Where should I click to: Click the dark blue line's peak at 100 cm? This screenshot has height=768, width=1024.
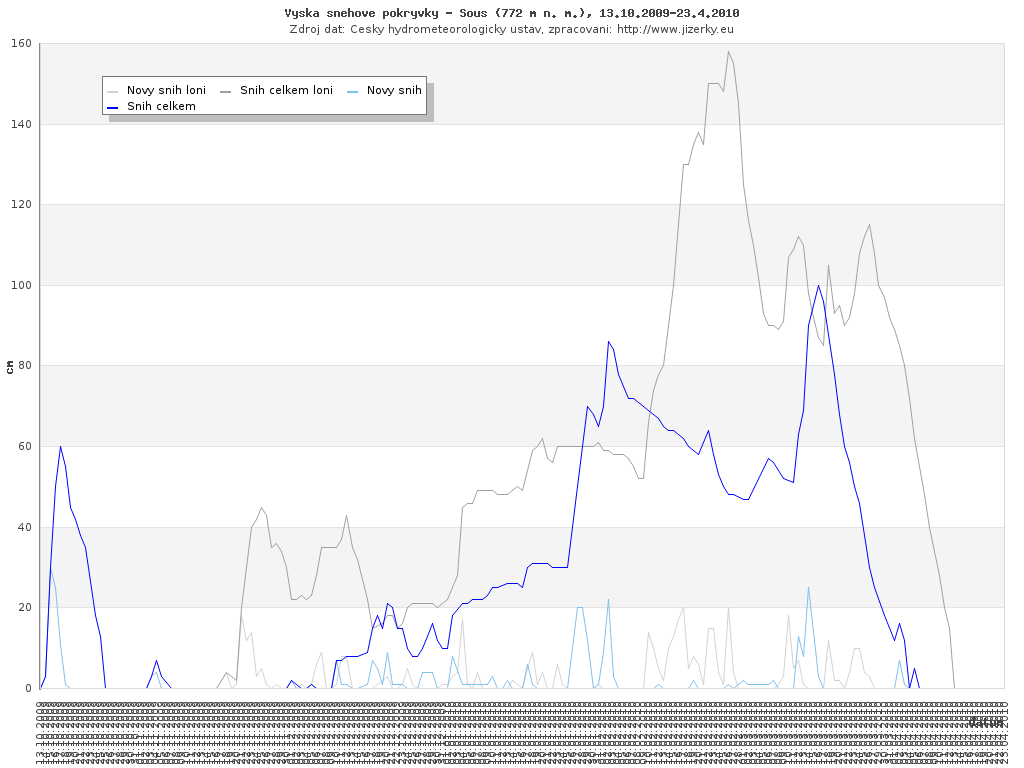point(818,286)
